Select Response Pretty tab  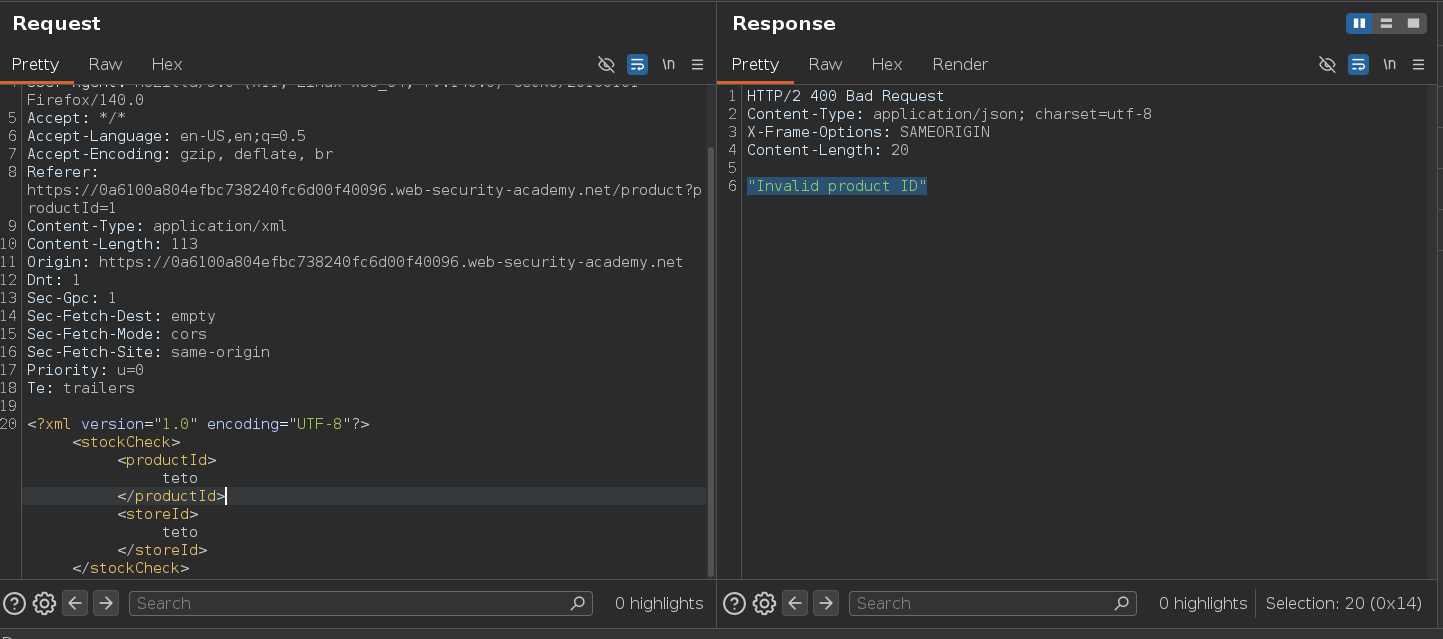click(x=755, y=64)
